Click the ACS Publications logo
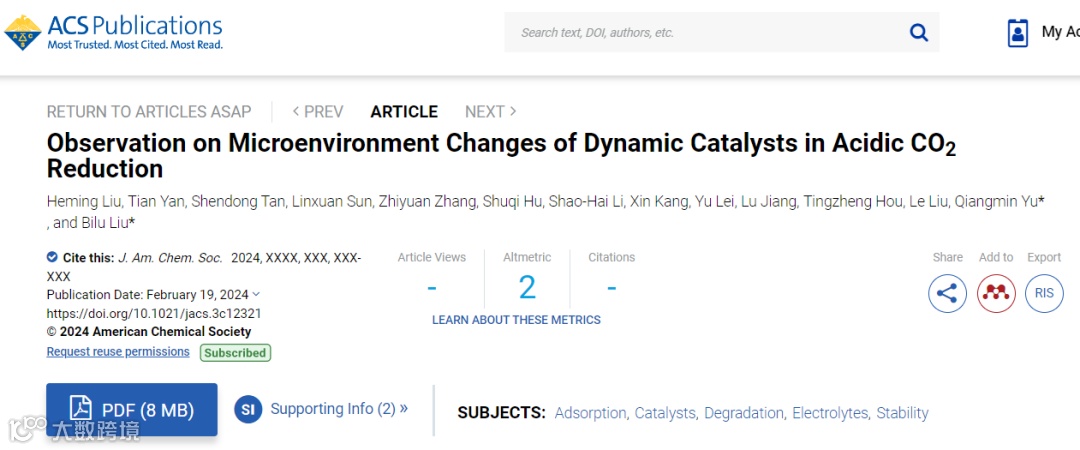This screenshot has width=1080, height=450. pyautogui.click(x=114, y=32)
